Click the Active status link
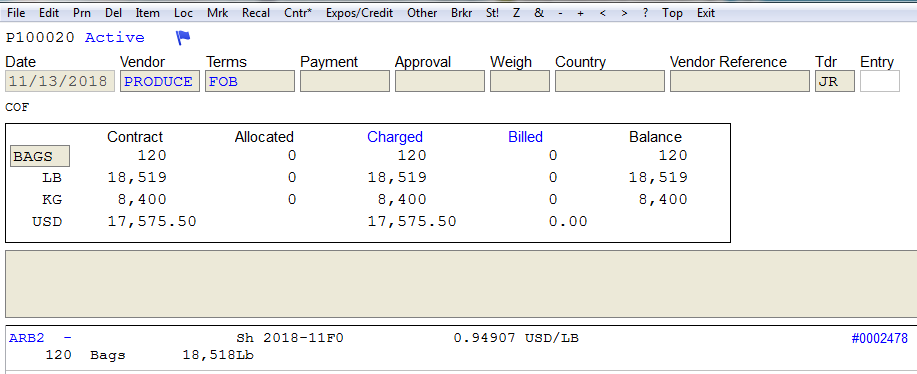Screen dimensions: 917x374 [x=115, y=38]
